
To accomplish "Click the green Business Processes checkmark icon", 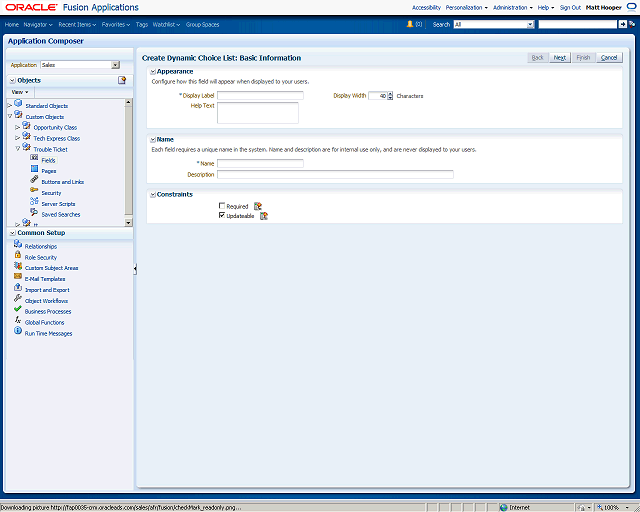I will [18, 309].
